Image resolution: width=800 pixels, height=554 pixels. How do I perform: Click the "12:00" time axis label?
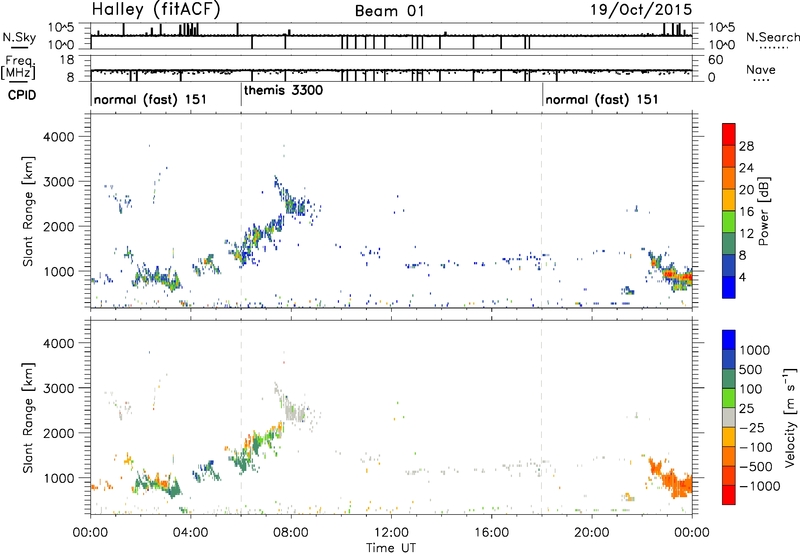(x=391, y=533)
